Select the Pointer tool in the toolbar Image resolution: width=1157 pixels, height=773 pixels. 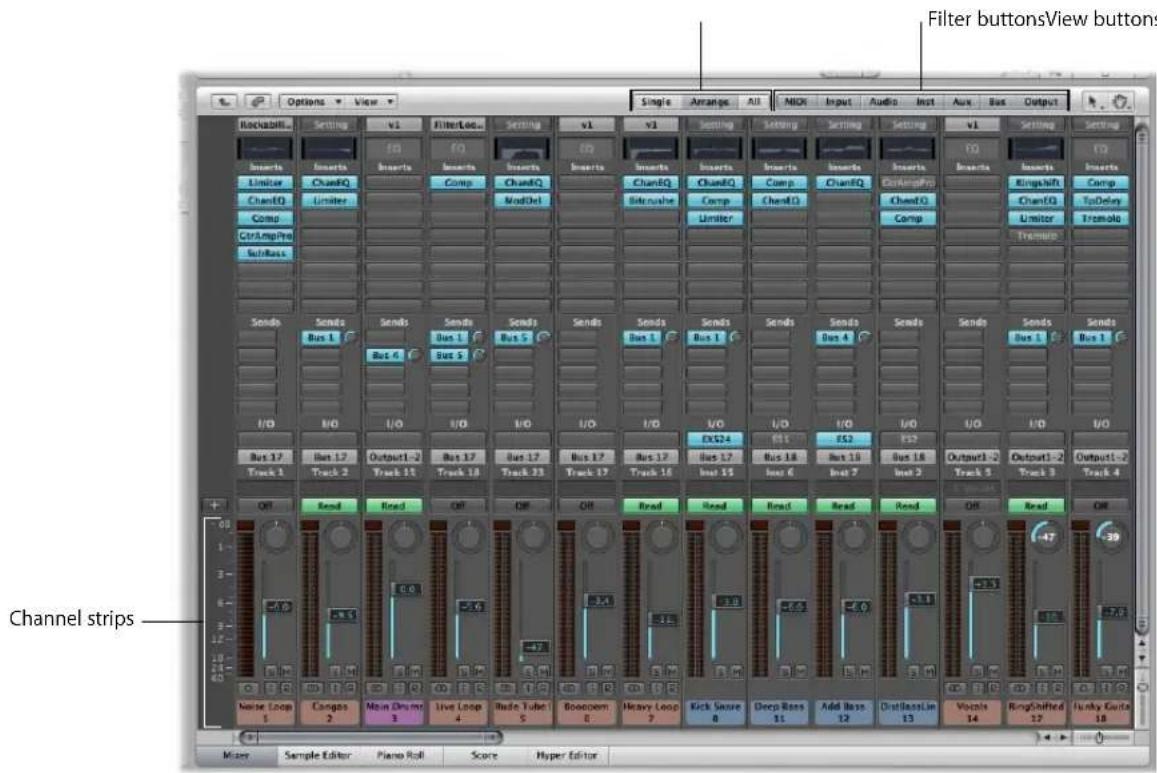(x=1094, y=102)
